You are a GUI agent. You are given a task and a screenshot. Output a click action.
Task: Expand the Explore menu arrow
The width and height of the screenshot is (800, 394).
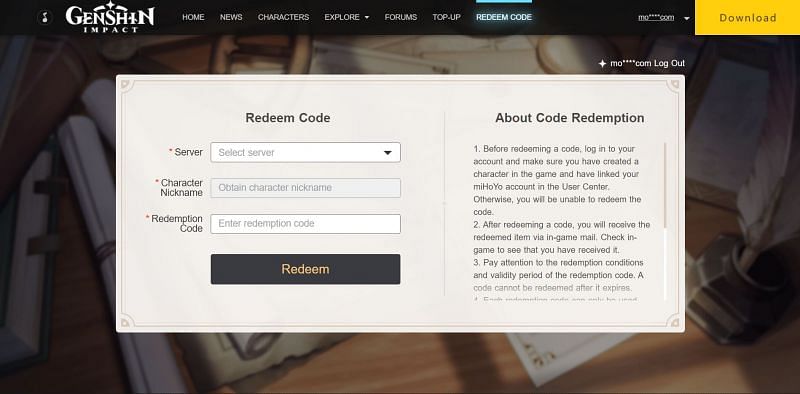[367, 17]
